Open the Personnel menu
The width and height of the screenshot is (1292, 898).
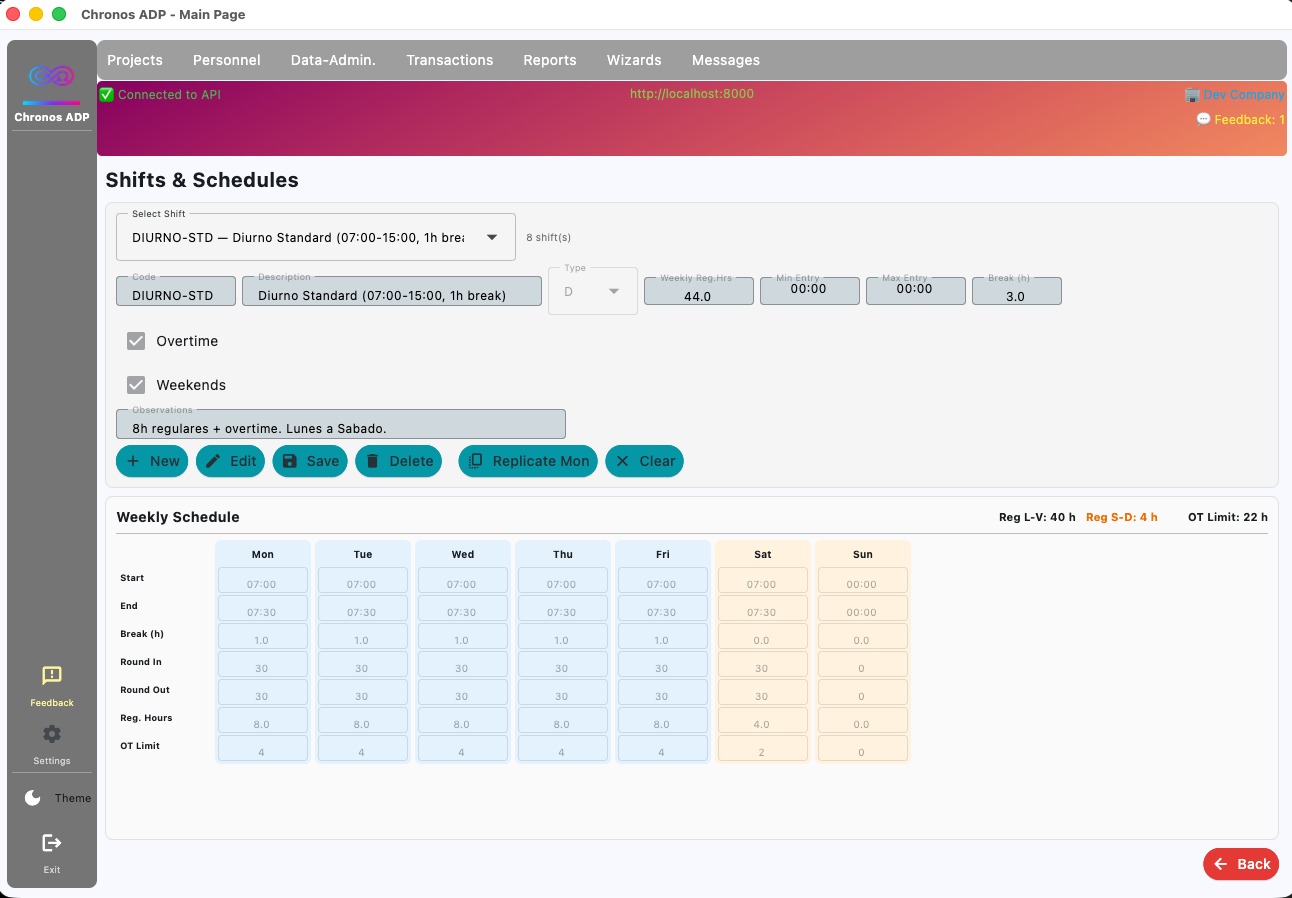click(227, 60)
